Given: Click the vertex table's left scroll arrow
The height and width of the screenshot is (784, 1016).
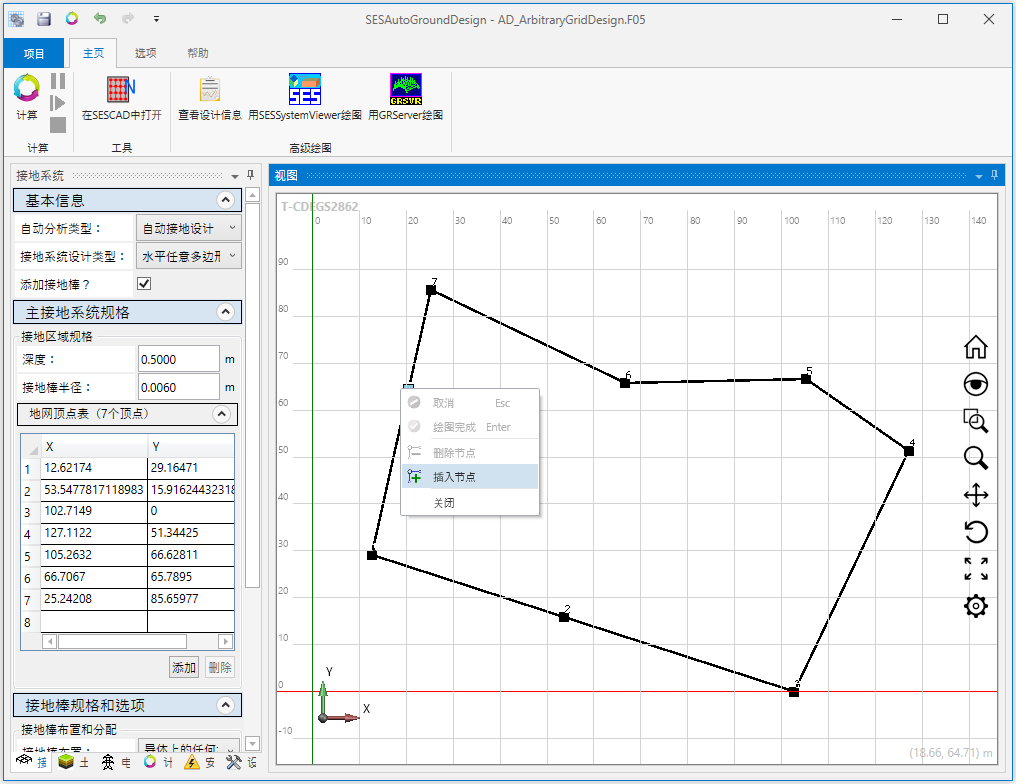Looking at the screenshot, I should [49, 641].
